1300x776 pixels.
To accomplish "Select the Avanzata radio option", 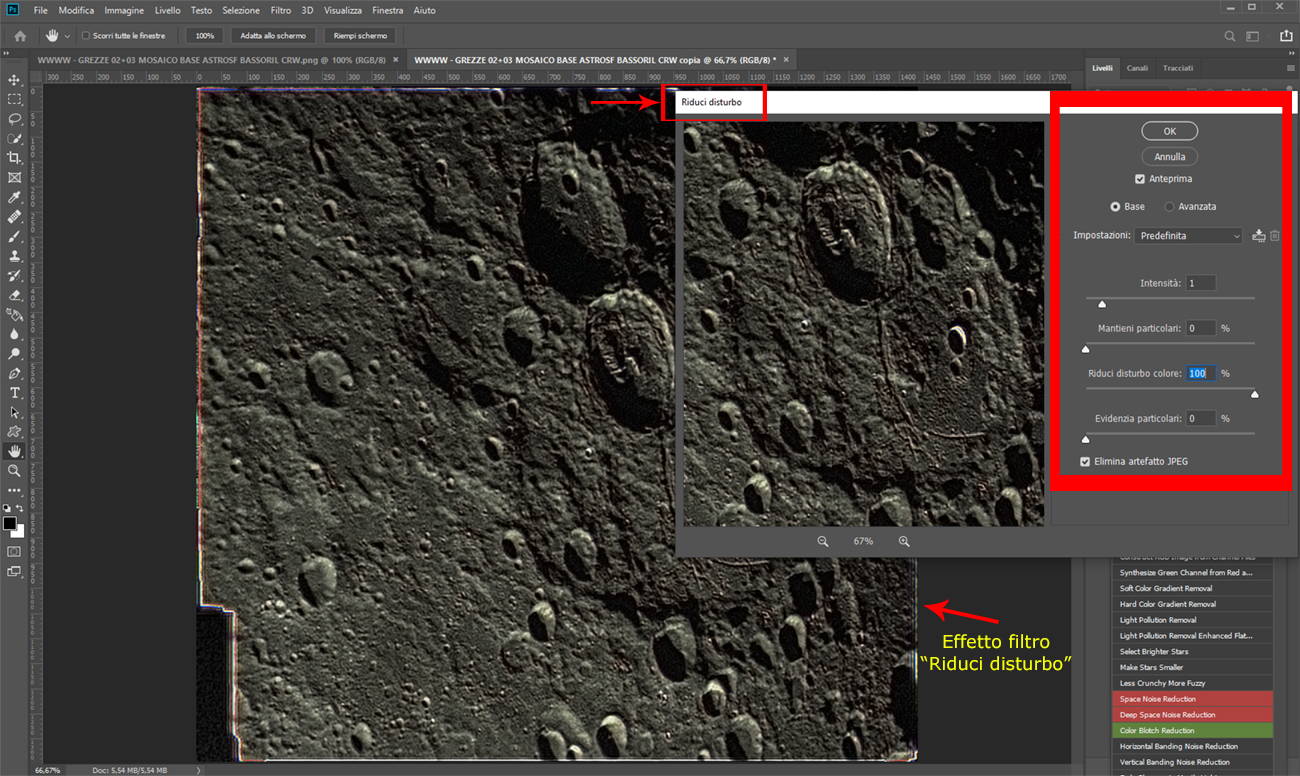I will point(1169,206).
